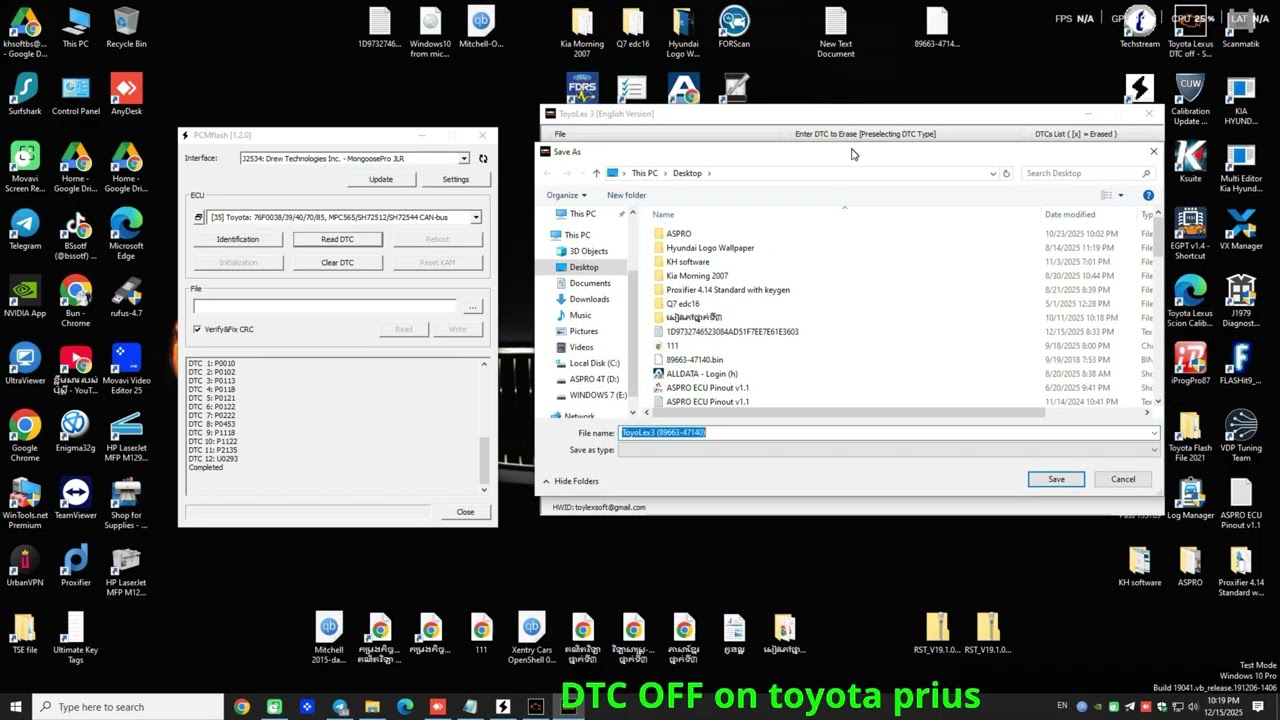Open the File menu in ToyoLex 3
This screenshot has width=1280, height=720.
coord(560,134)
